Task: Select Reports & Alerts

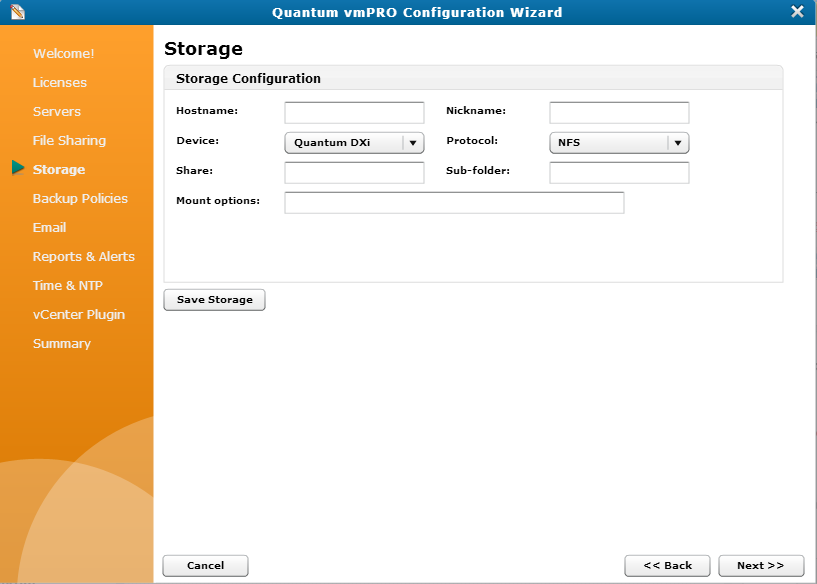Action: 83,256
